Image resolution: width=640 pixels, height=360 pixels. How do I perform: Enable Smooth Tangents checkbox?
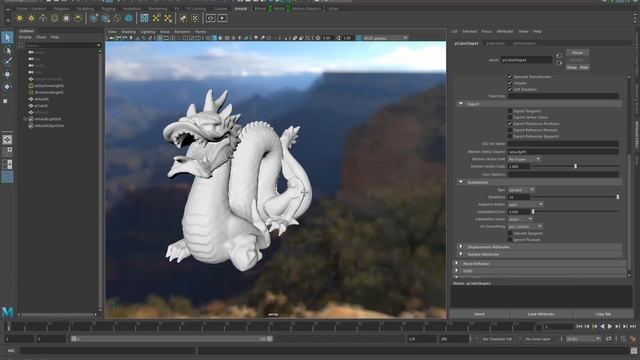coord(510,233)
